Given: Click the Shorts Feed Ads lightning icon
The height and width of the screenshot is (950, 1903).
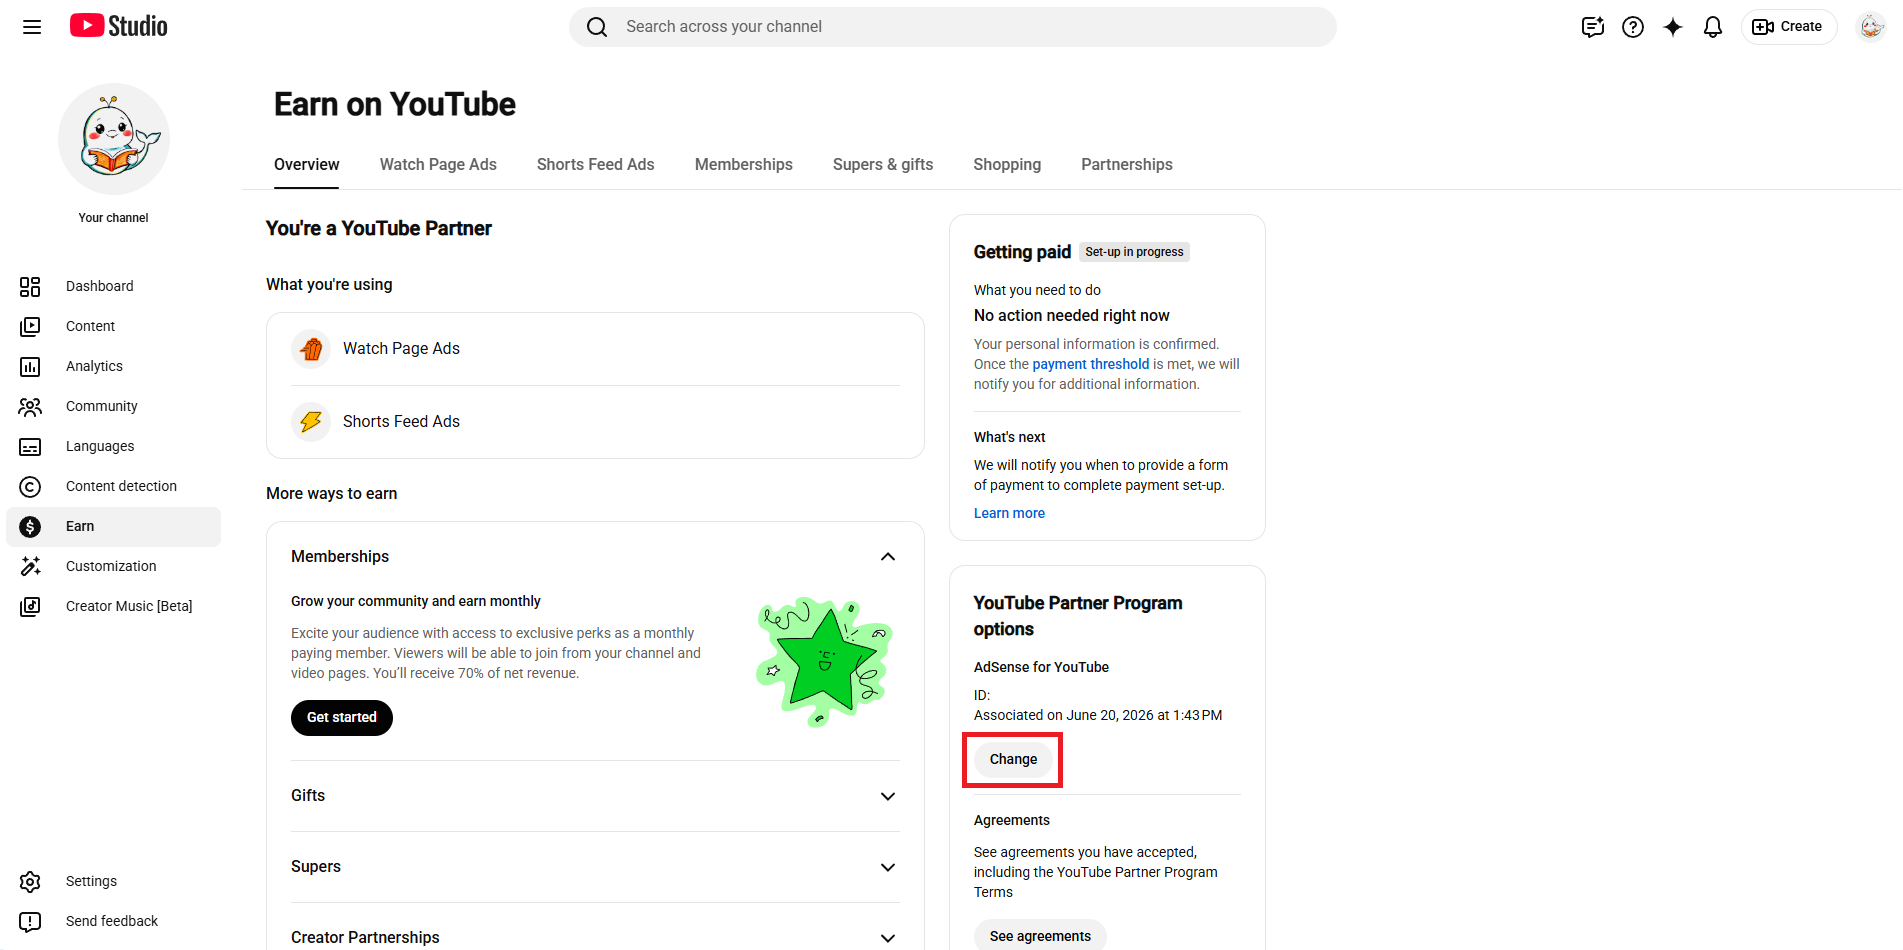Looking at the screenshot, I should point(311,422).
